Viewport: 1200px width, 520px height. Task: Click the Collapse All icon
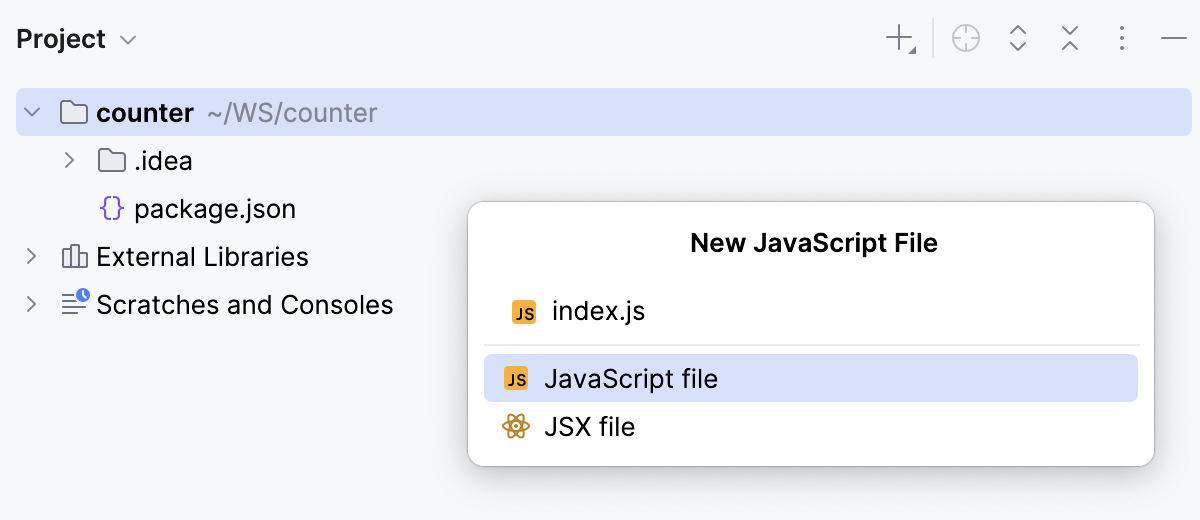[x=1070, y=39]
